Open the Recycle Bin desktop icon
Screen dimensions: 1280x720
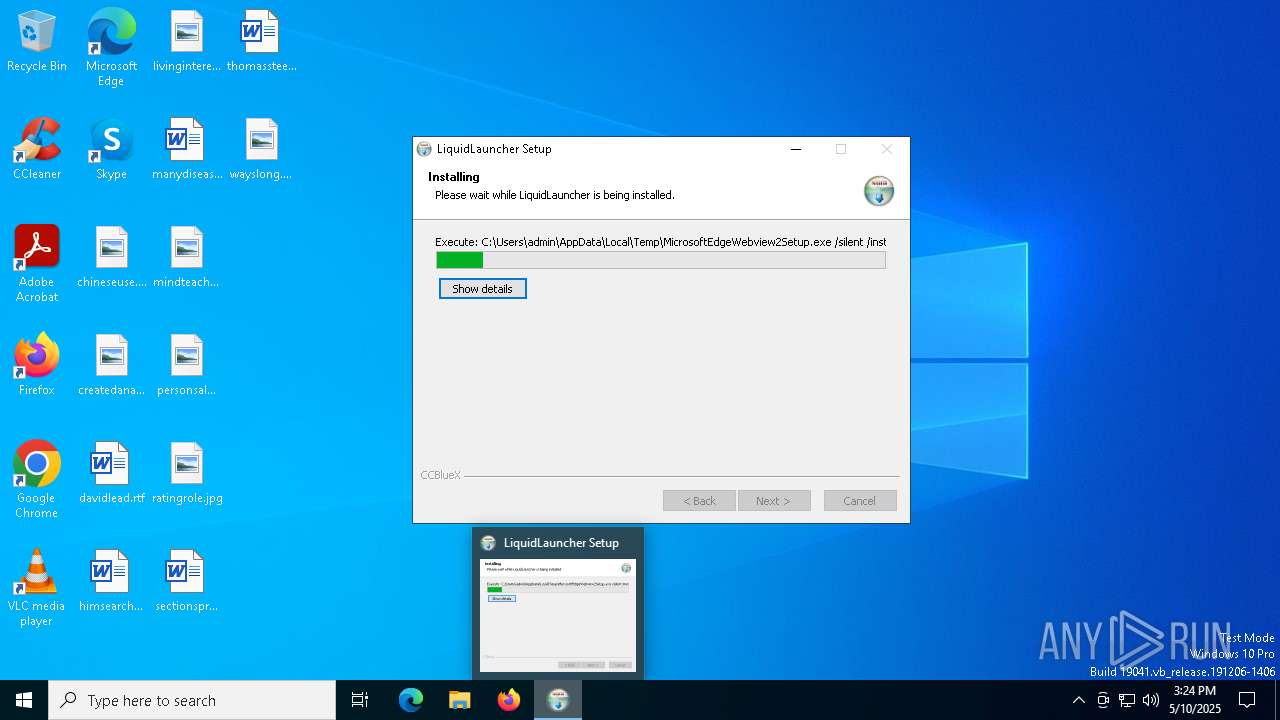[x=37, y=42]
